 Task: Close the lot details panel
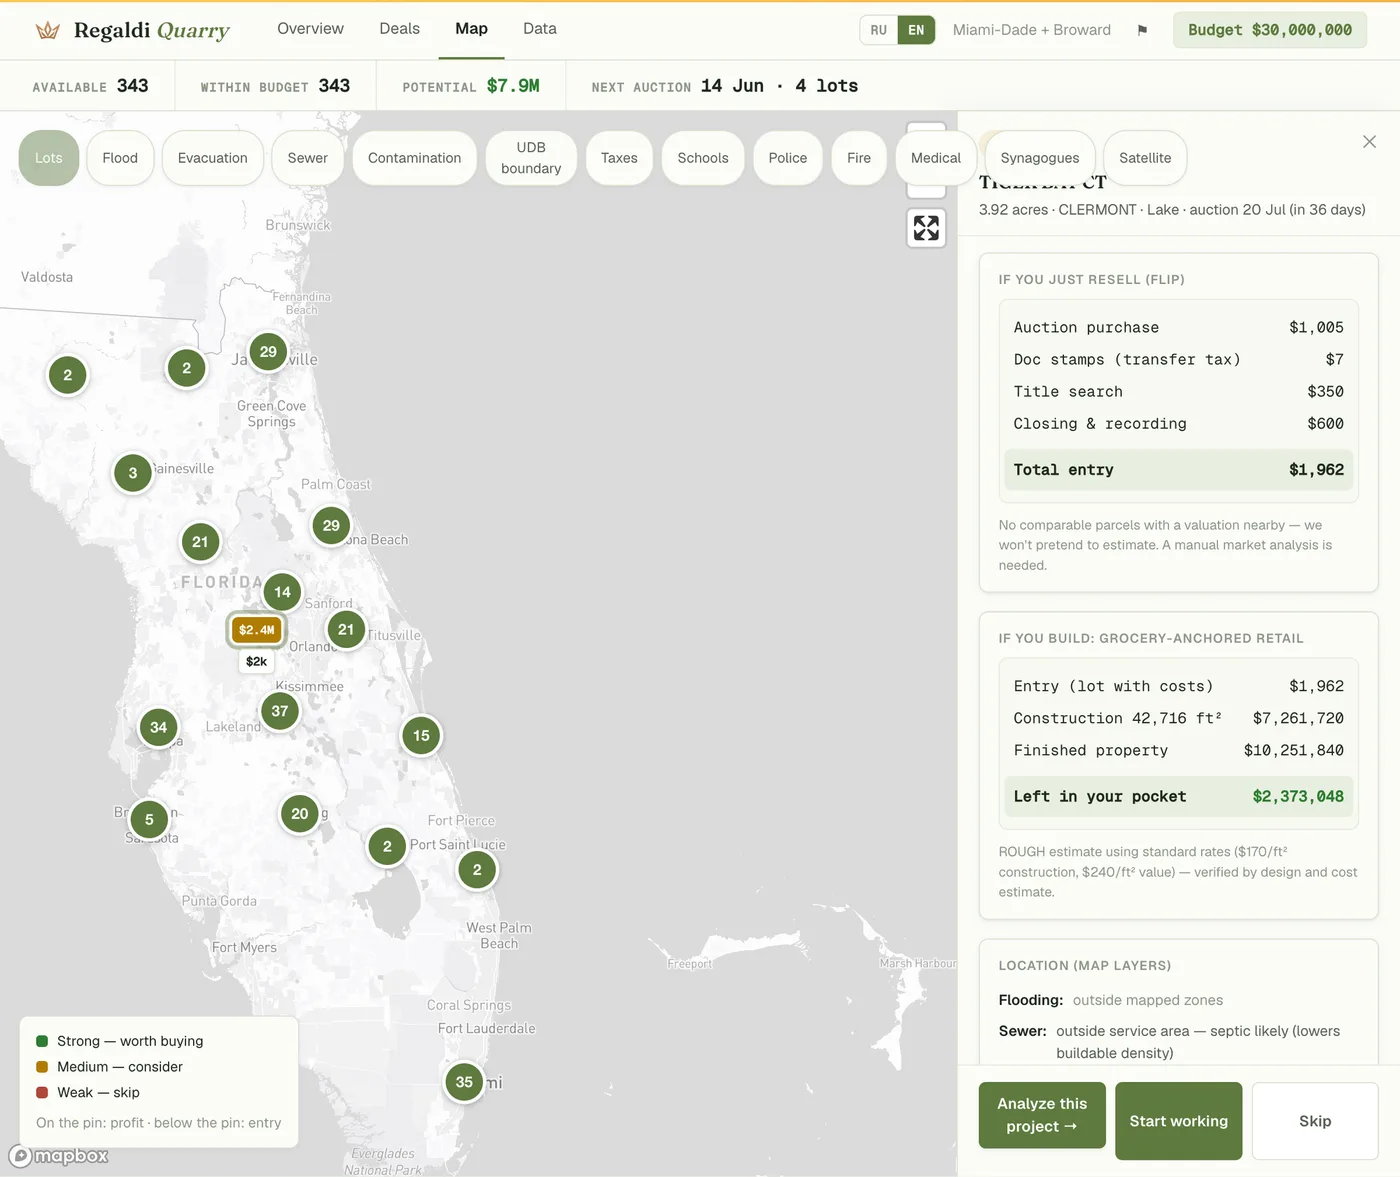(x=1369, y=142)
